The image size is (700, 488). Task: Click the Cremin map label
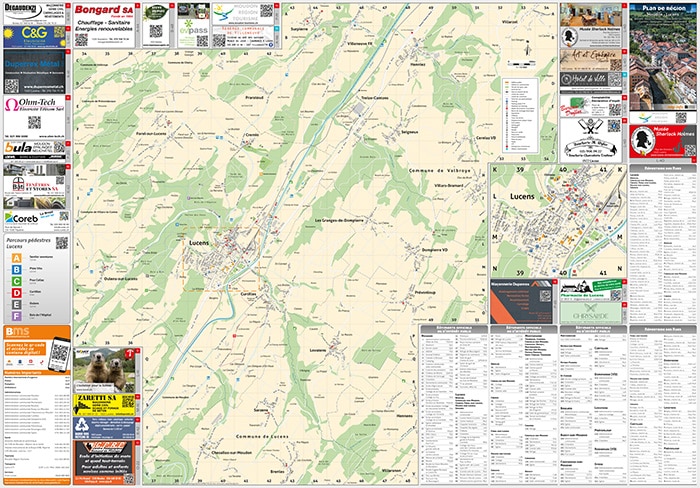[252, 135]
